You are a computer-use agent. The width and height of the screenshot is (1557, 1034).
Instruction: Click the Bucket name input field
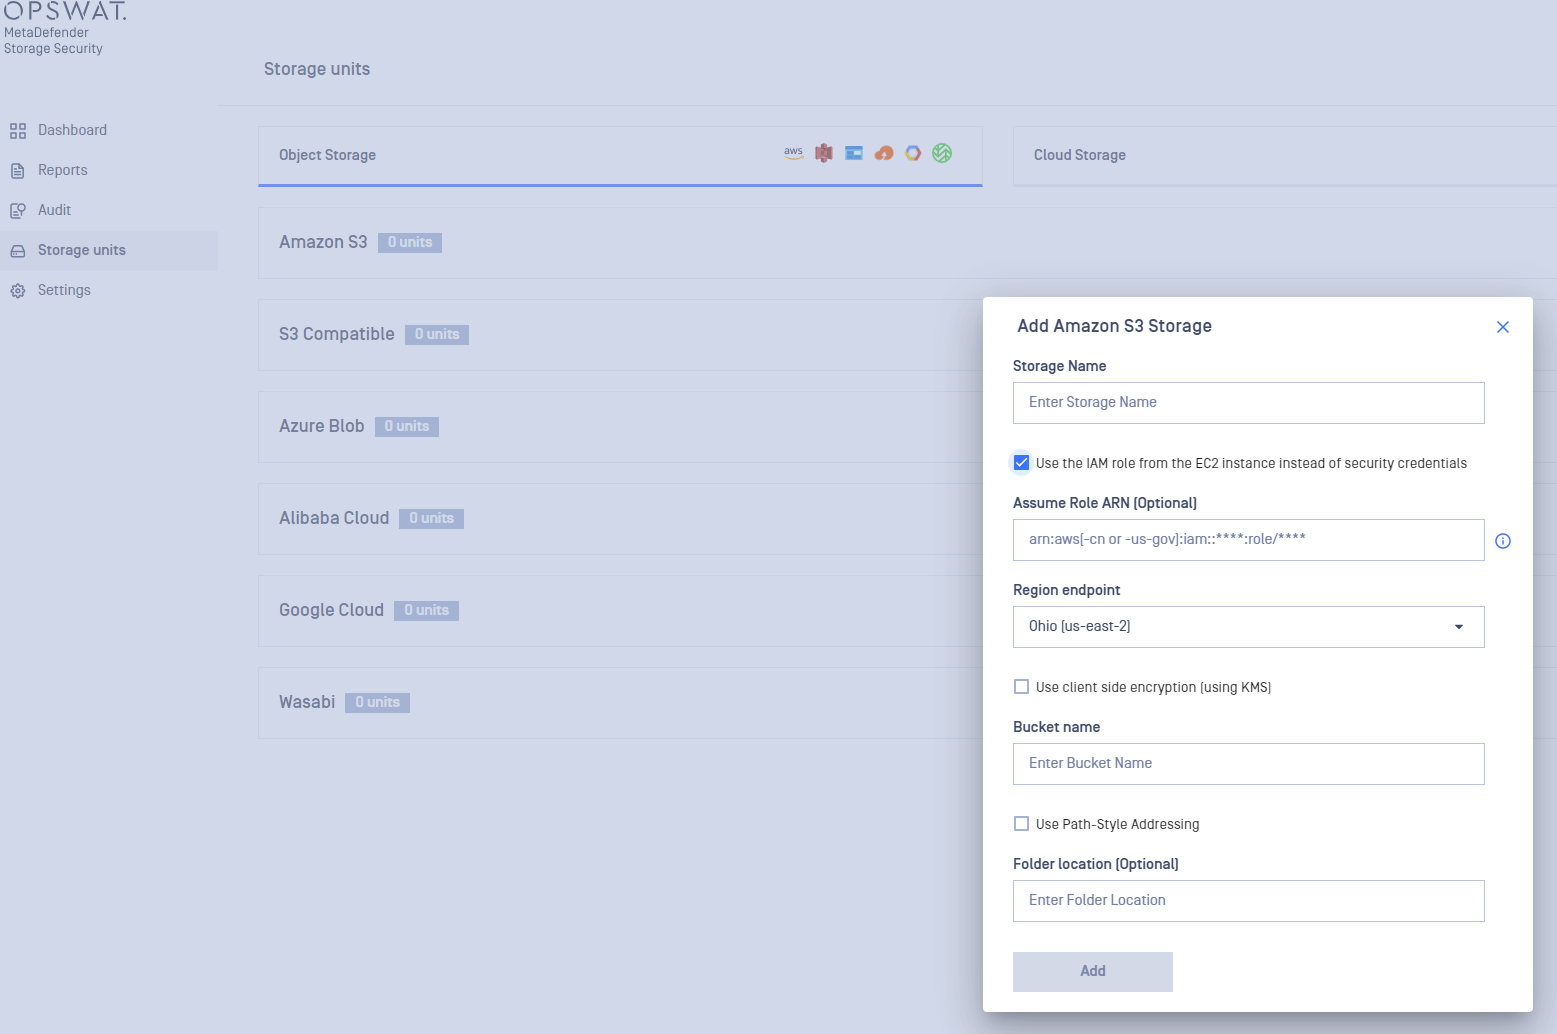pos(1249,764)
